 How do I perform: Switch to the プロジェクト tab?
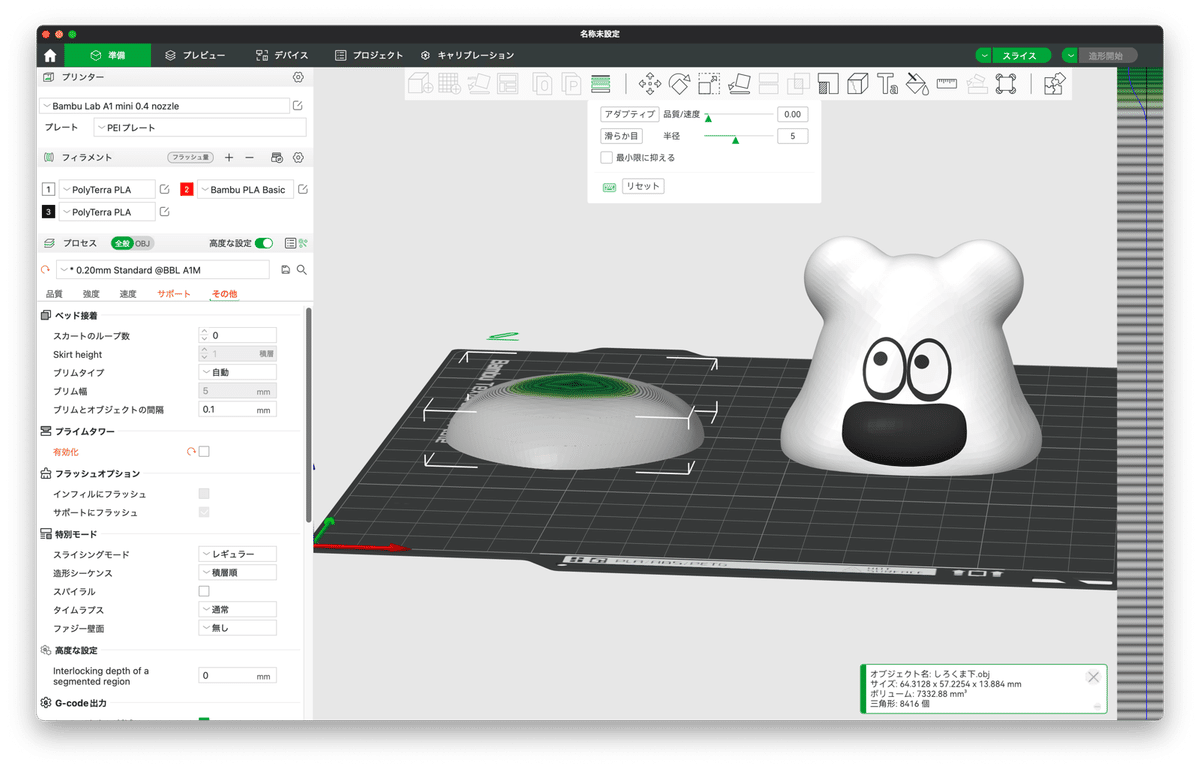point(369,55)
